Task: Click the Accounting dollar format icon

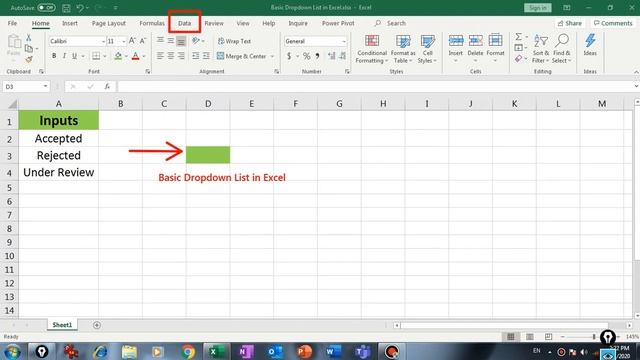Action: pyautogui.click(x=289, y=56)
